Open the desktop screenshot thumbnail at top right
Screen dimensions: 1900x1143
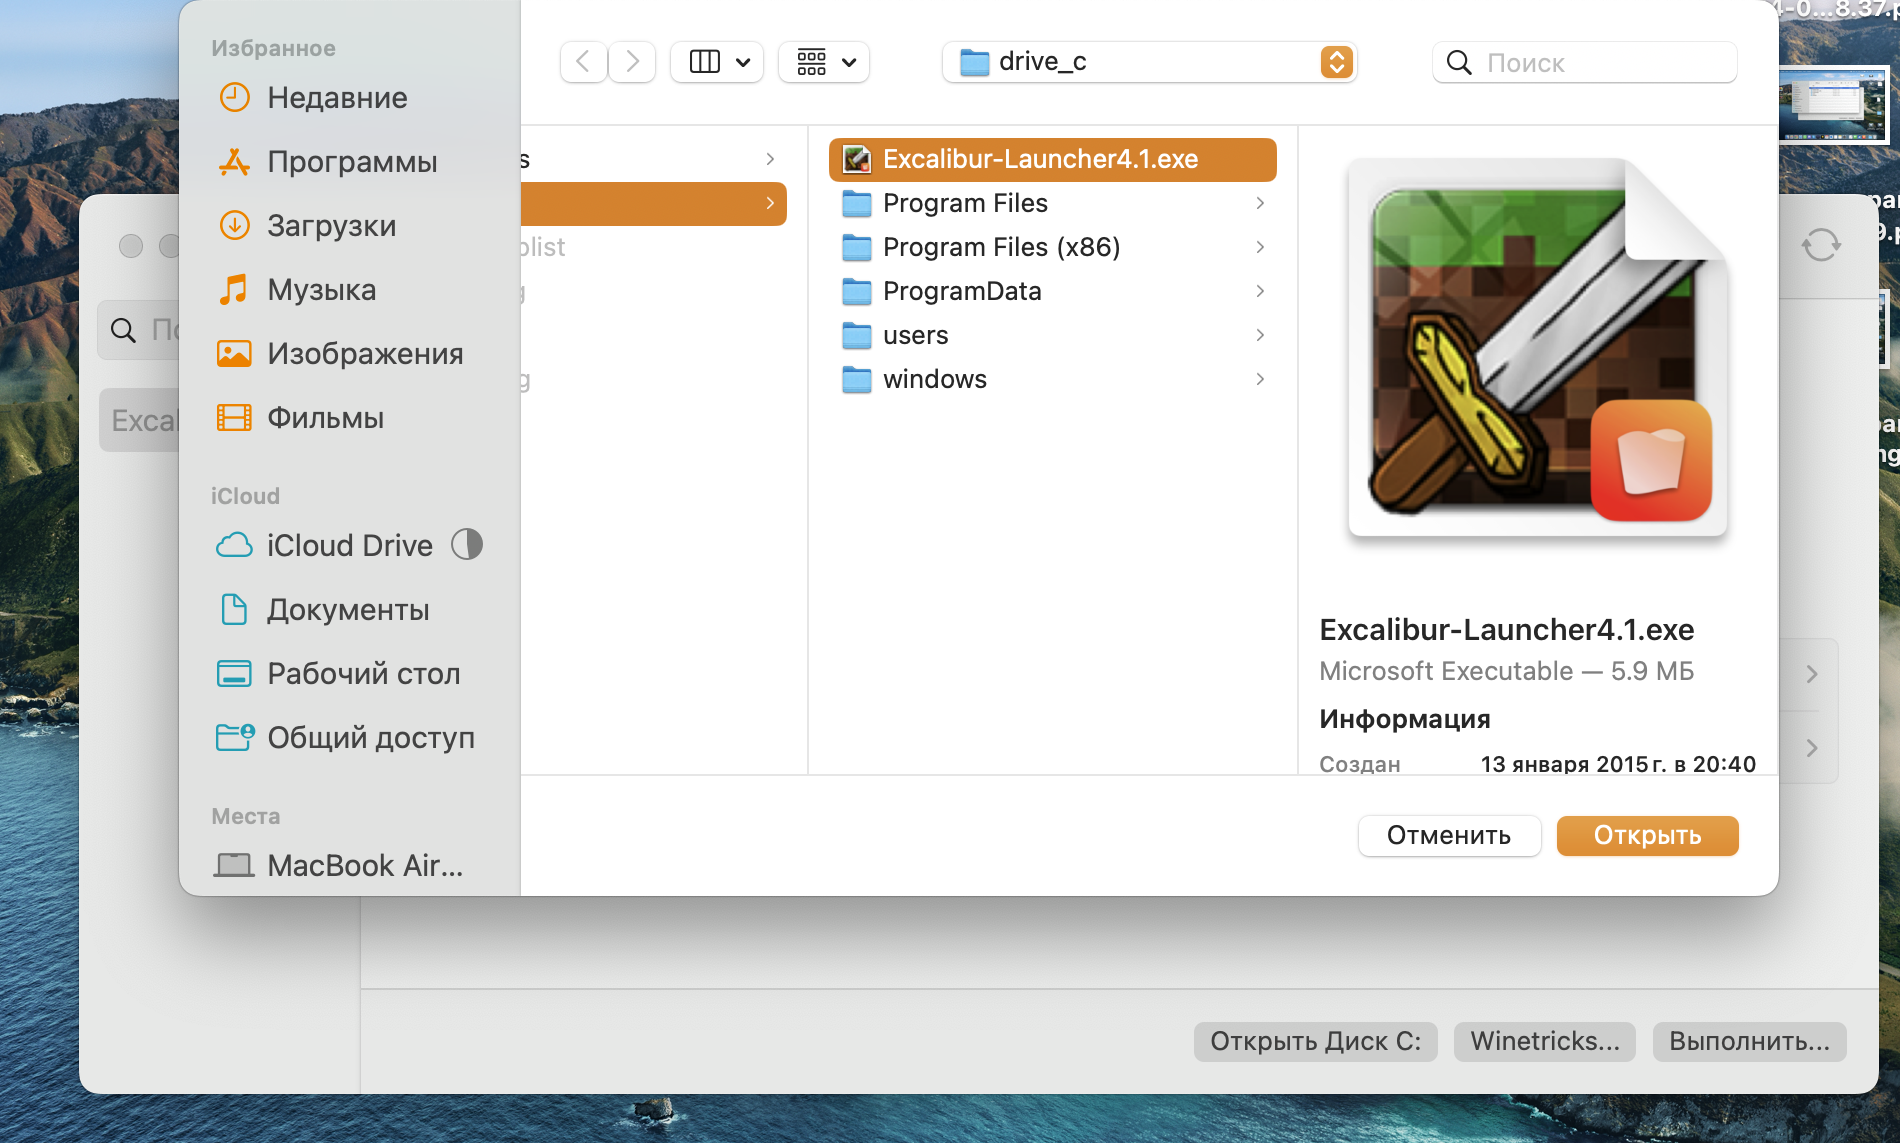tap(1833, 104)
